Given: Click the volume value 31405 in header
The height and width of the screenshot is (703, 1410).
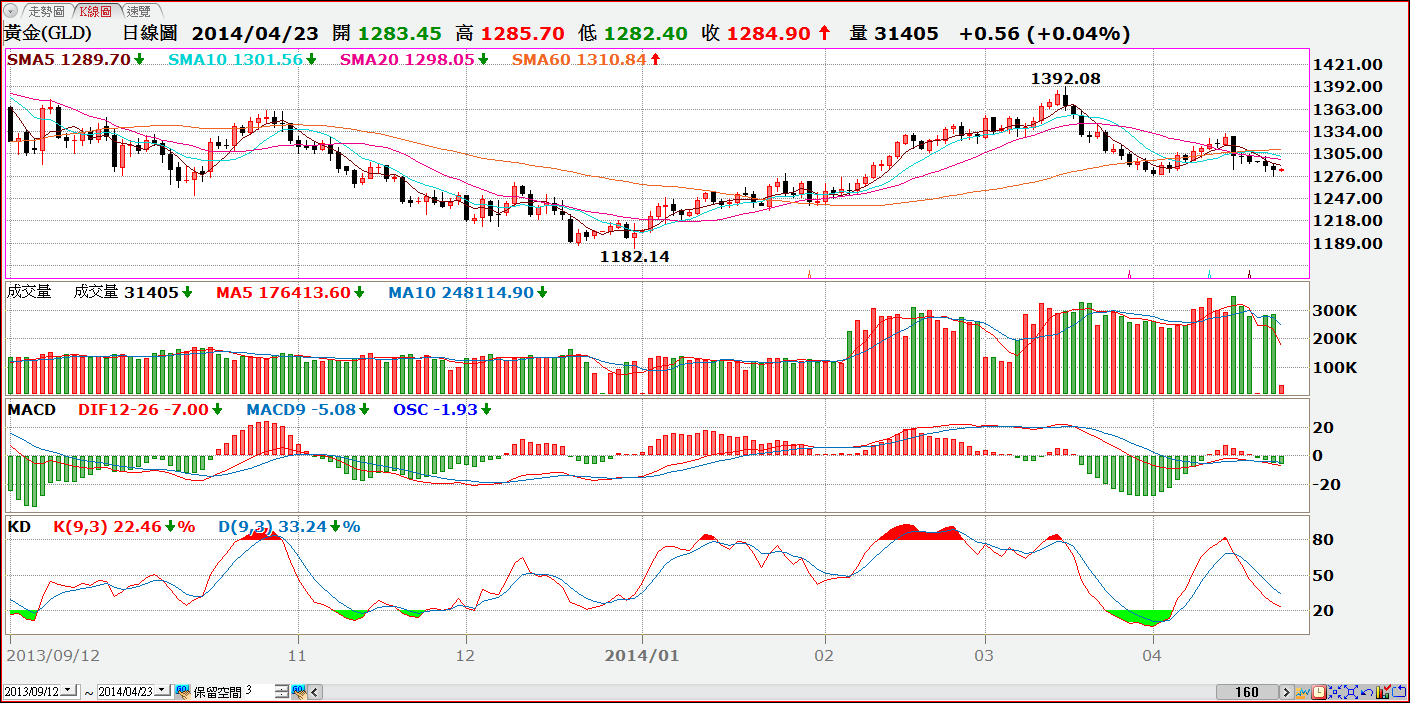Looking at the screenshot, I should (x=906, y=33).
